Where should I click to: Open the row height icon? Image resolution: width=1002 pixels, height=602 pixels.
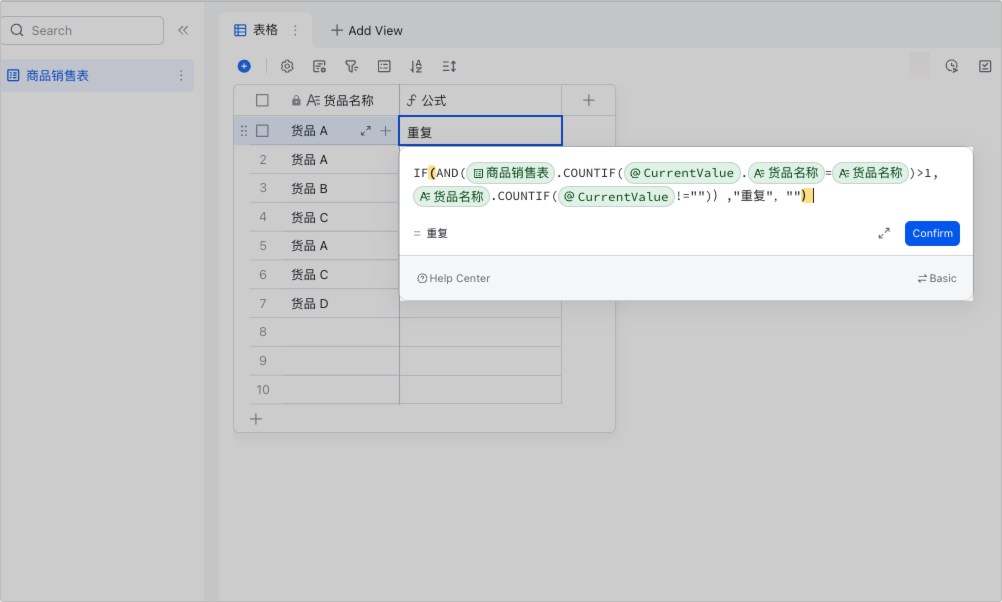pos(449,66)
